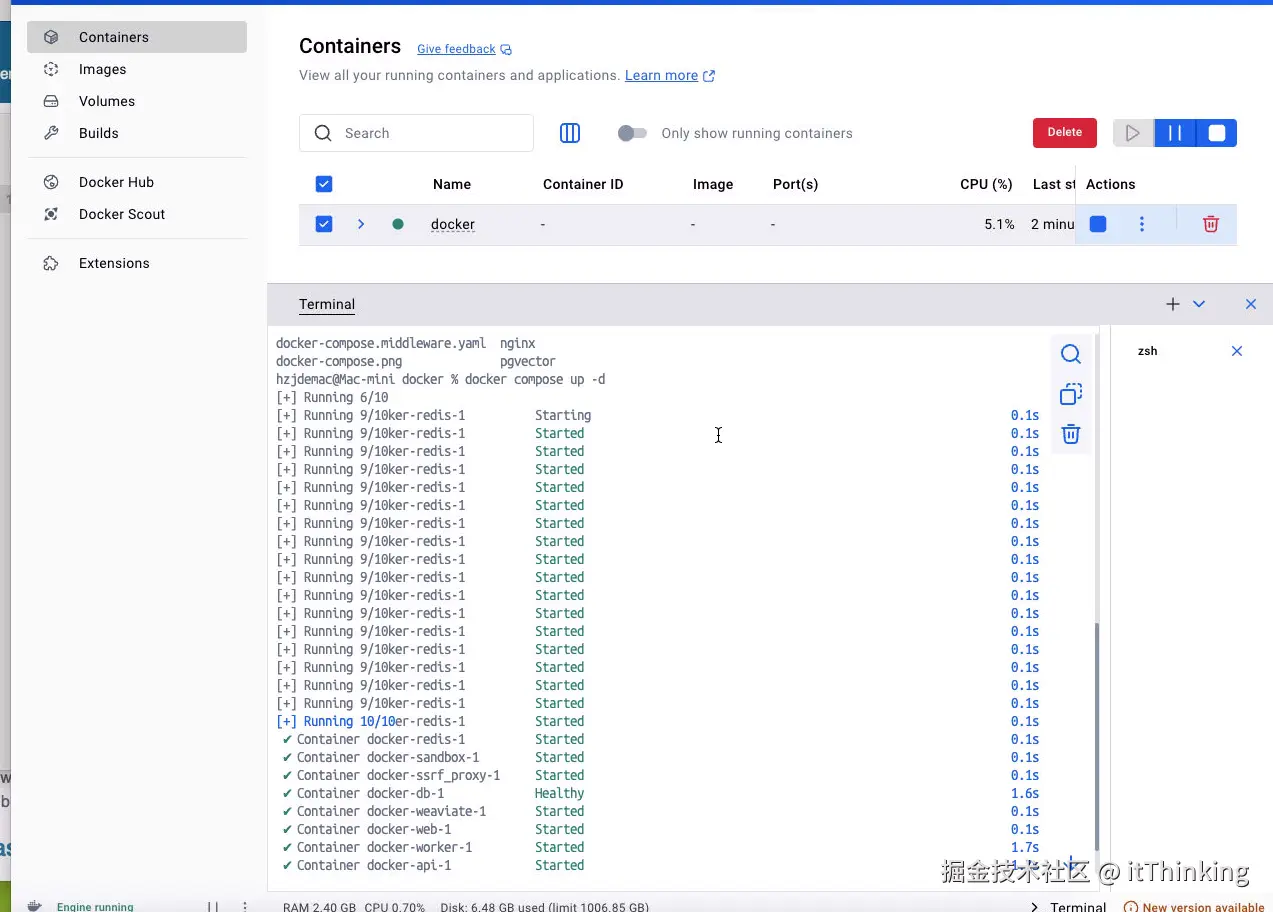
Task: Click the Image column header
Action: pos(713,184)
